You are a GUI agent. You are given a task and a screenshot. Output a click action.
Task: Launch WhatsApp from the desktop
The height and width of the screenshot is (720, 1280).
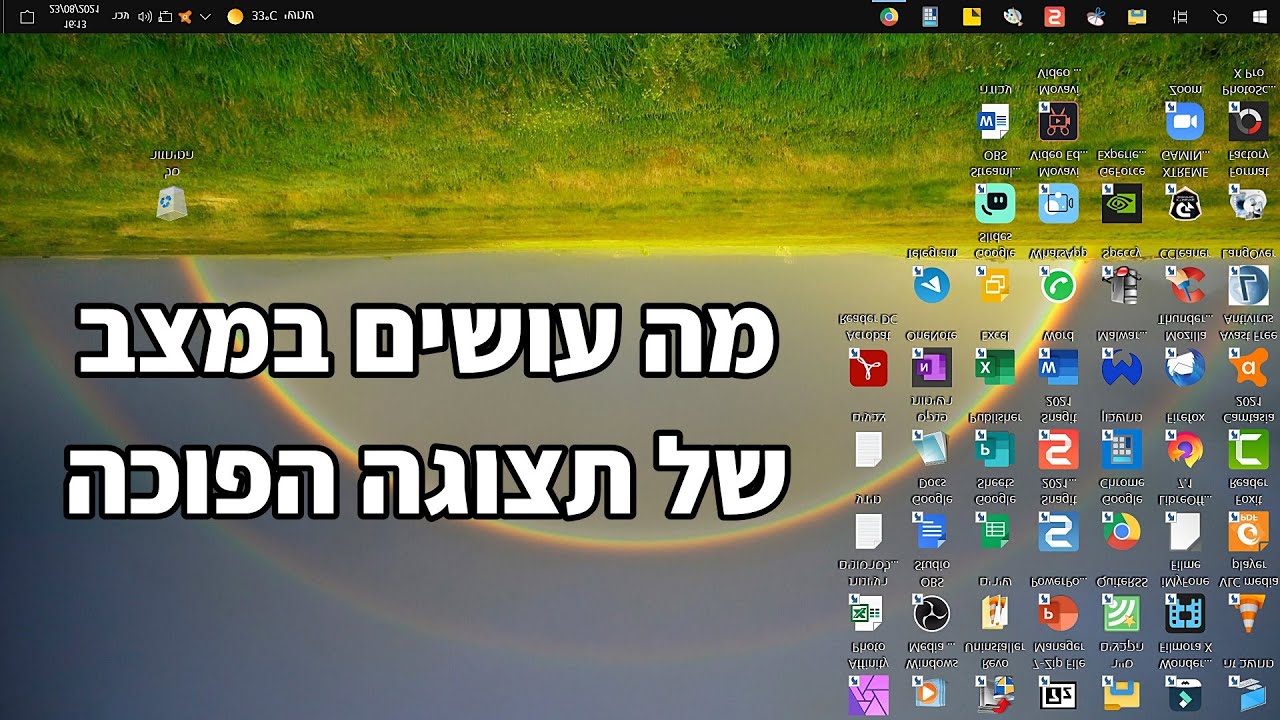pos(1058,286)
